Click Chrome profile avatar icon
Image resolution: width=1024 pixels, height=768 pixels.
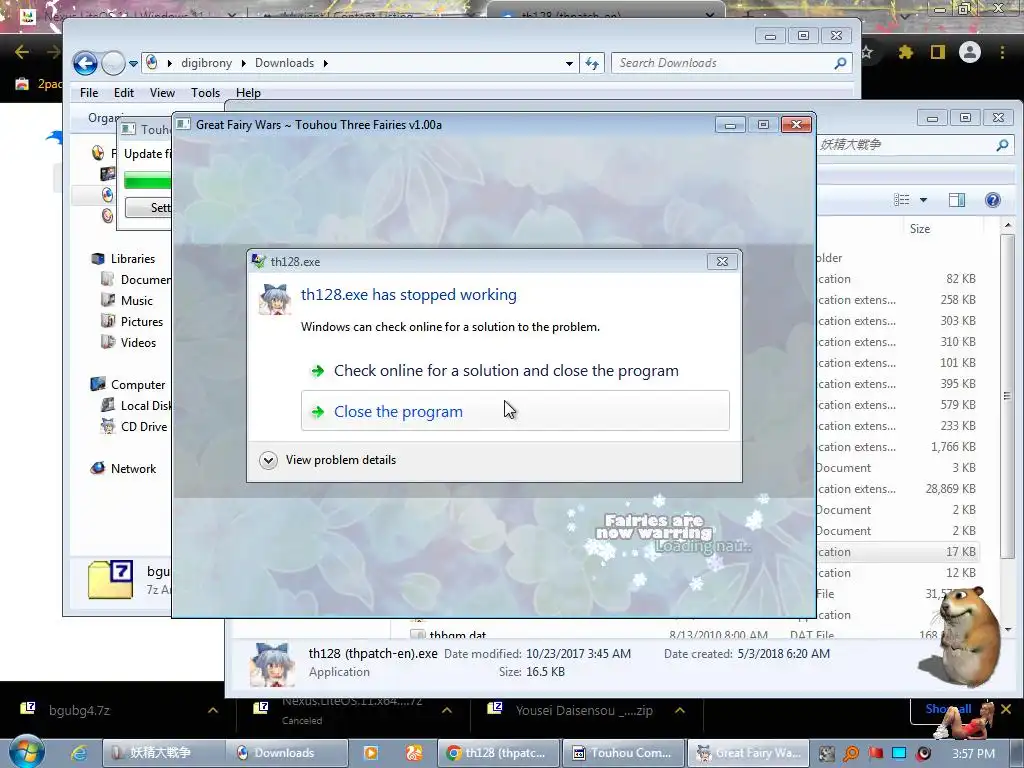[970, 52]
